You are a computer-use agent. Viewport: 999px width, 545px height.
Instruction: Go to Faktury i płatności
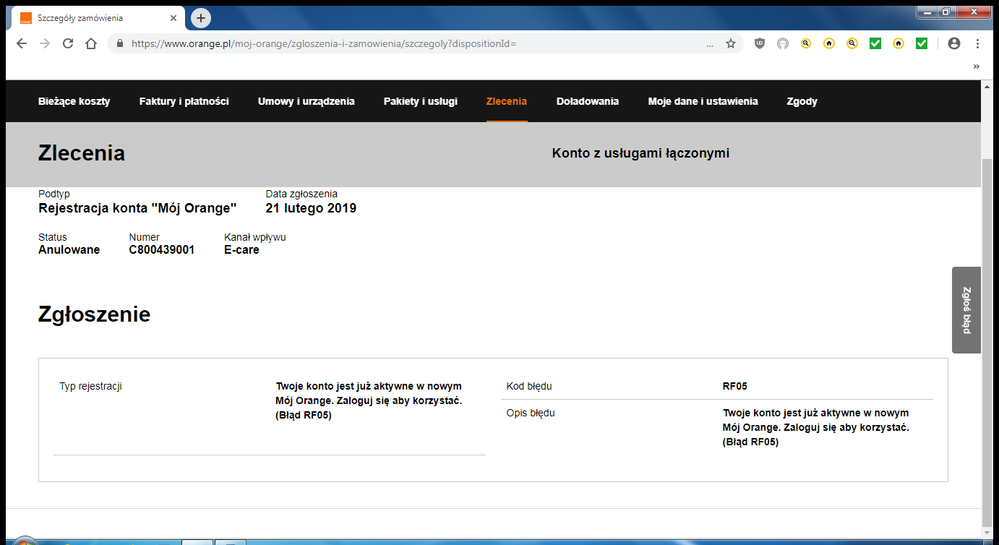click(x=184, y=101)
